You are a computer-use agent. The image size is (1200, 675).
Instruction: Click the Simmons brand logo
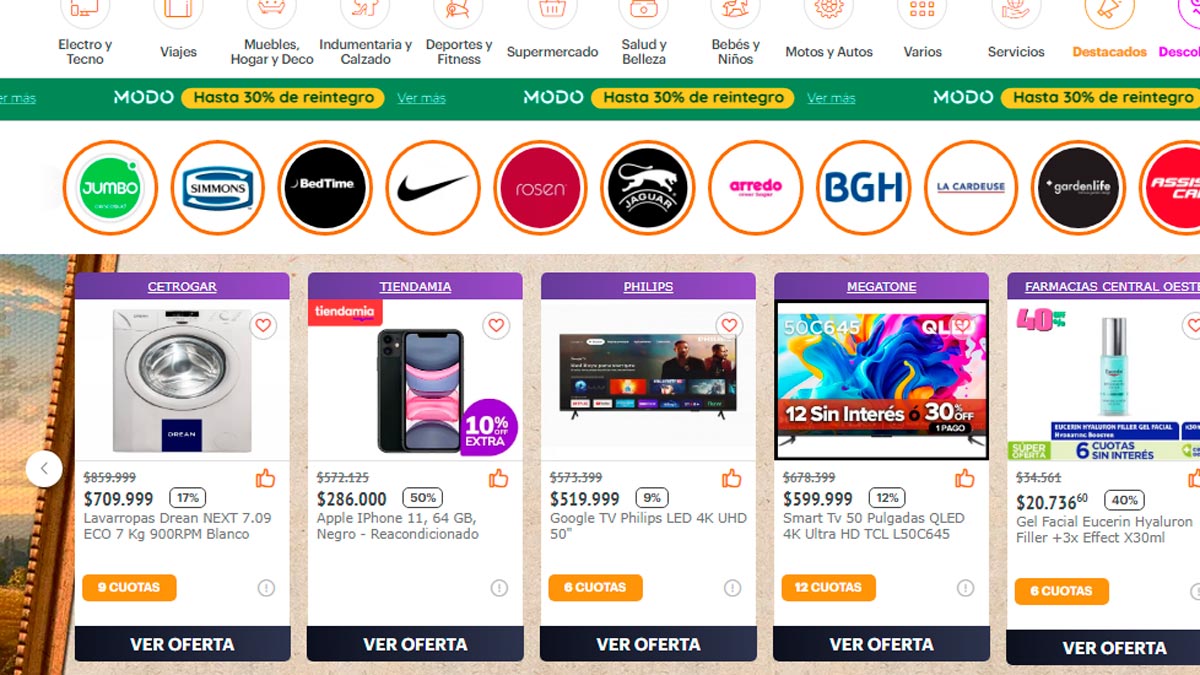coord(217,188)
